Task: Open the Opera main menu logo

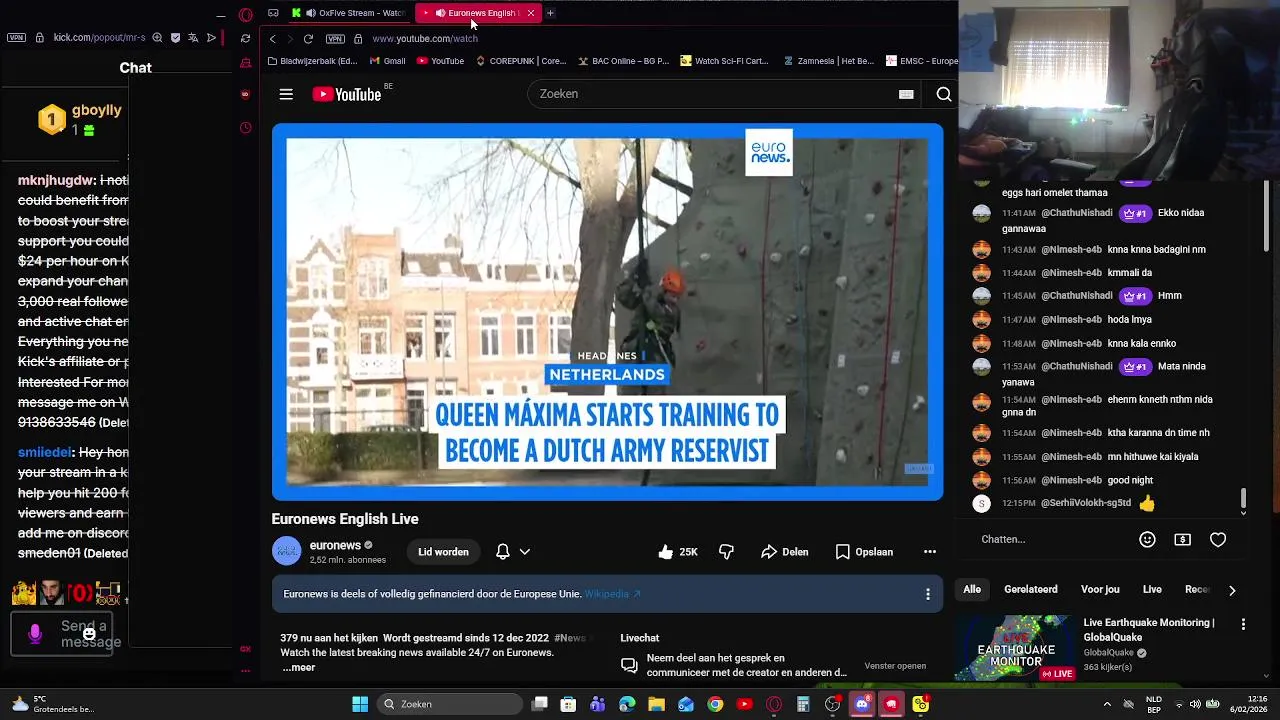Action: point(246,15)
